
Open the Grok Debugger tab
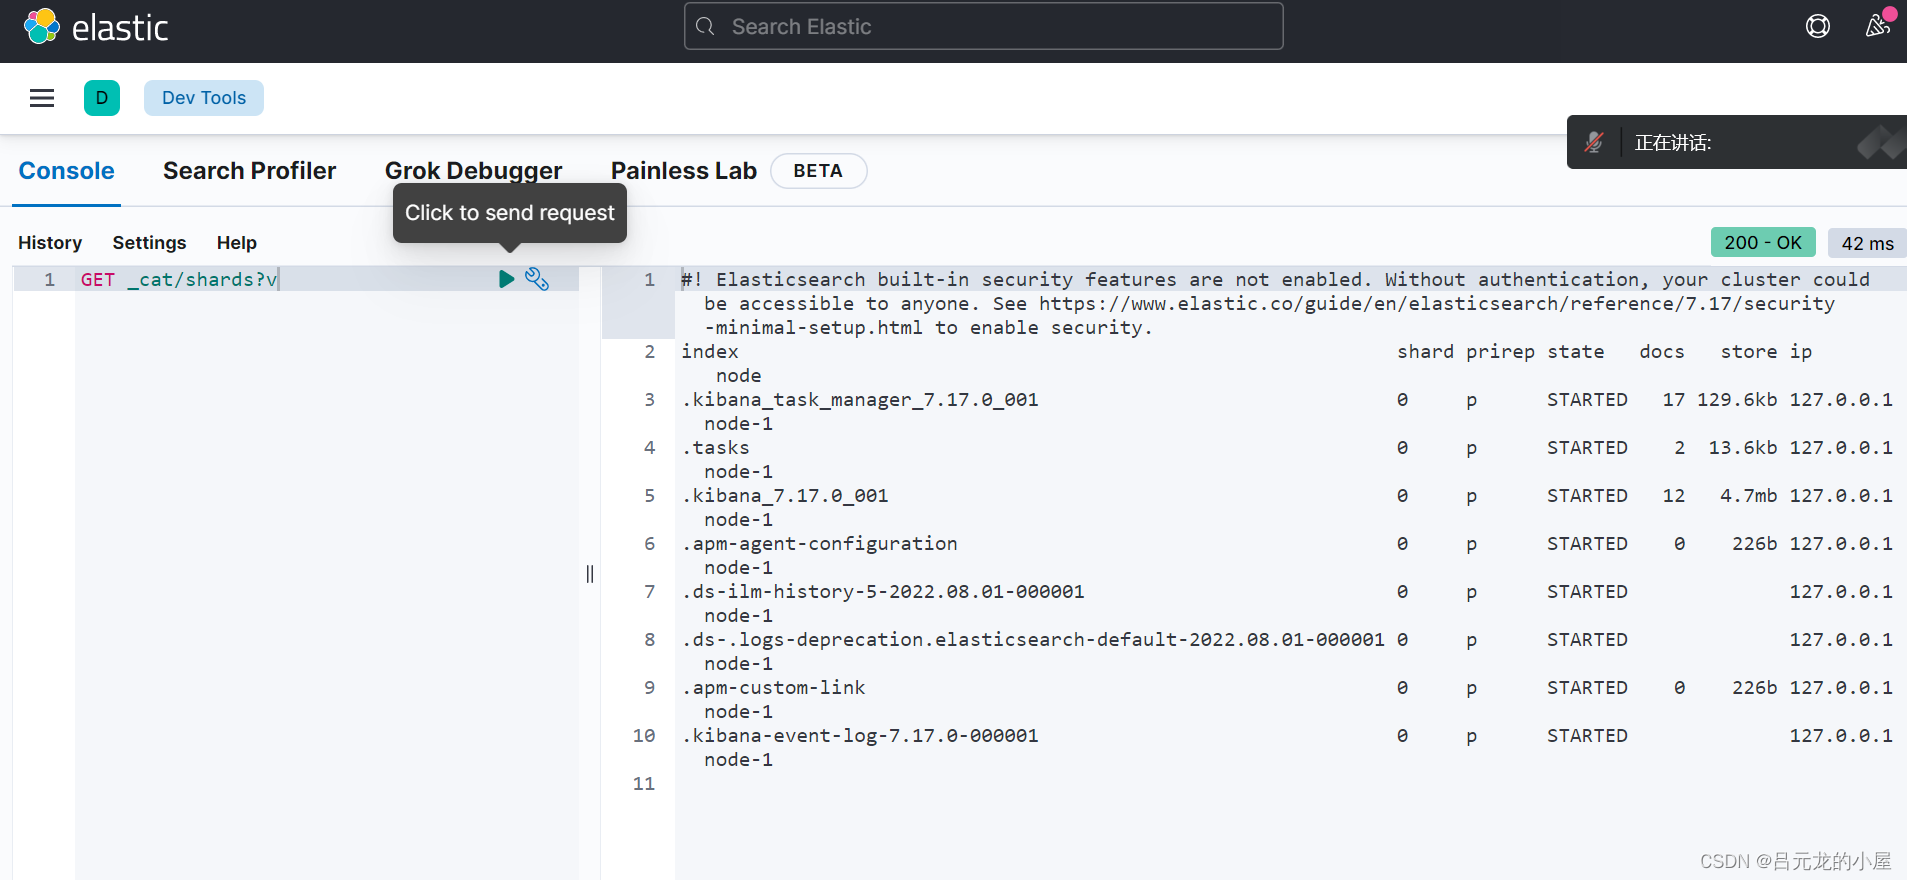coord(473,171)
